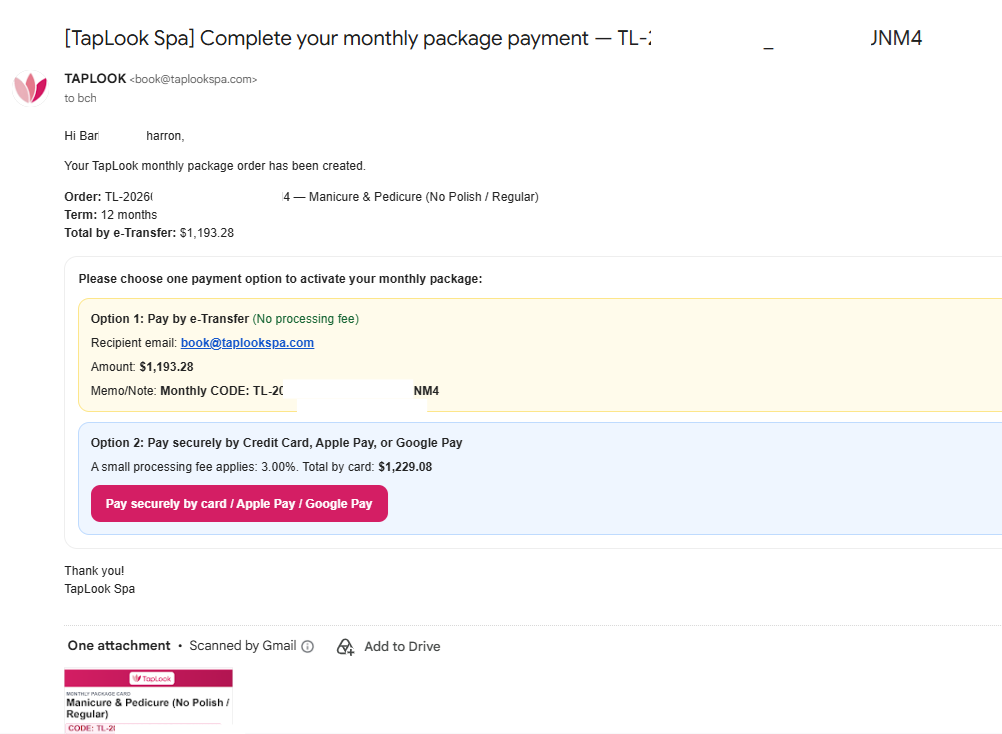
Task: Show recipient details via 'to bch'
Action: (x=81, y=98)
